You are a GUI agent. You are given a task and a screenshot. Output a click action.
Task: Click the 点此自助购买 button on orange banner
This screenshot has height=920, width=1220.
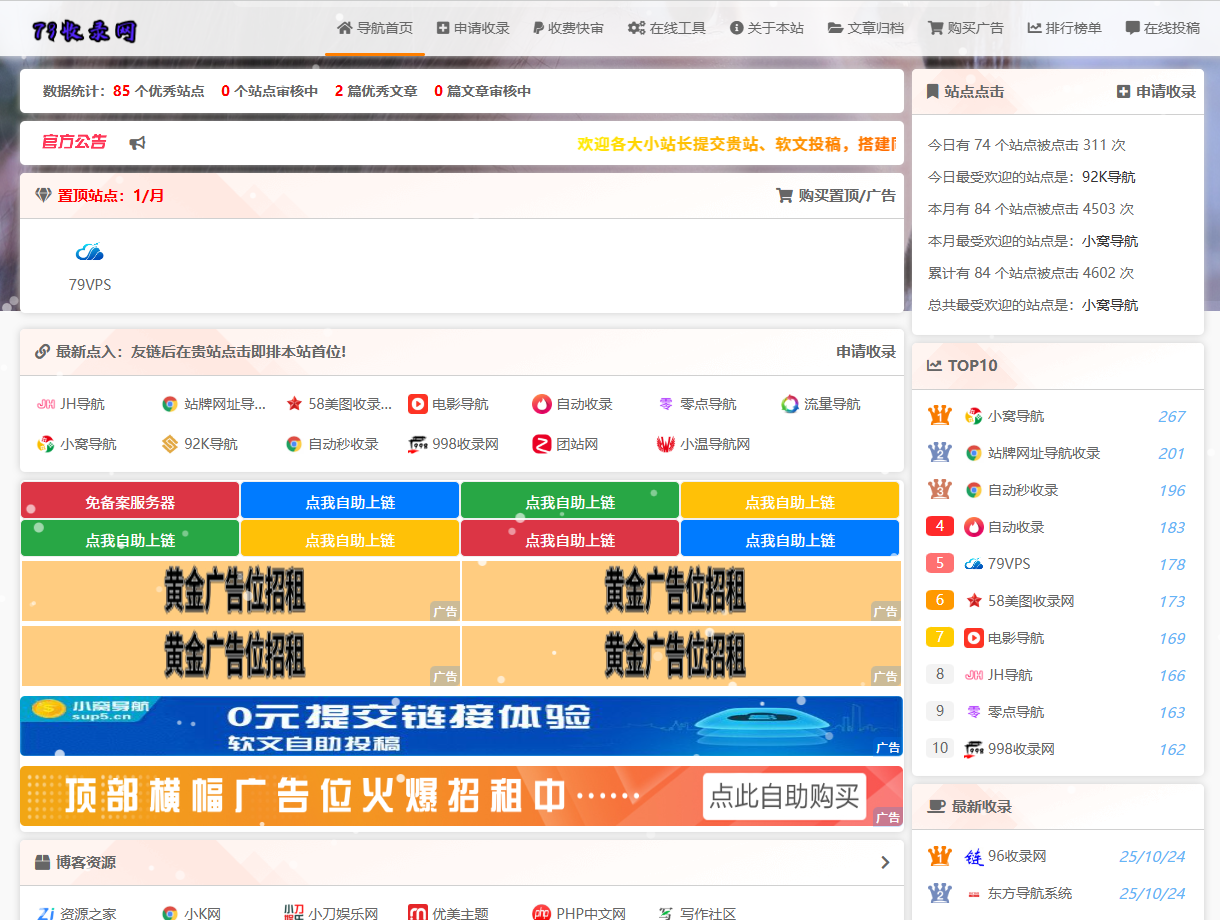point(784,796)
